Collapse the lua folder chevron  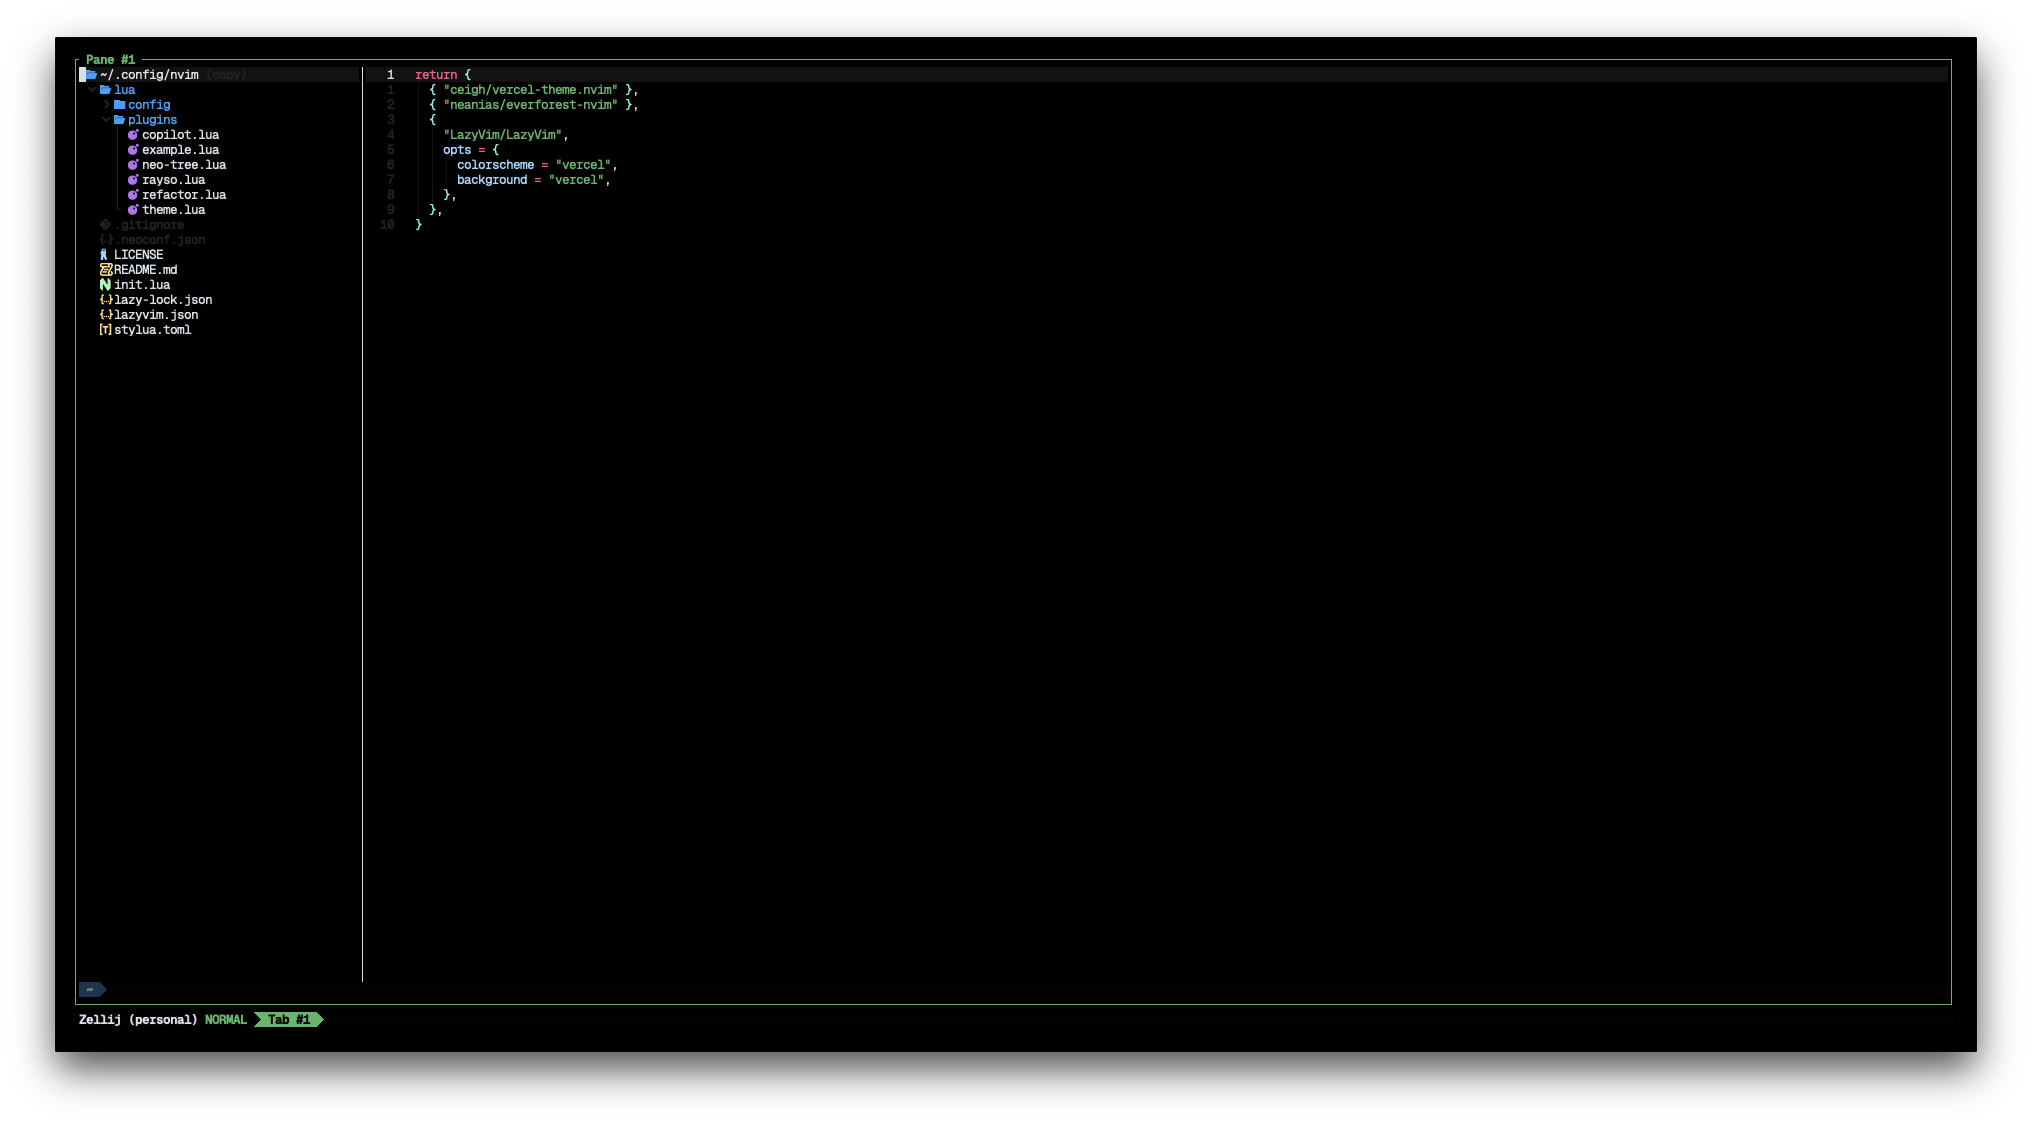tap(92, 90)
